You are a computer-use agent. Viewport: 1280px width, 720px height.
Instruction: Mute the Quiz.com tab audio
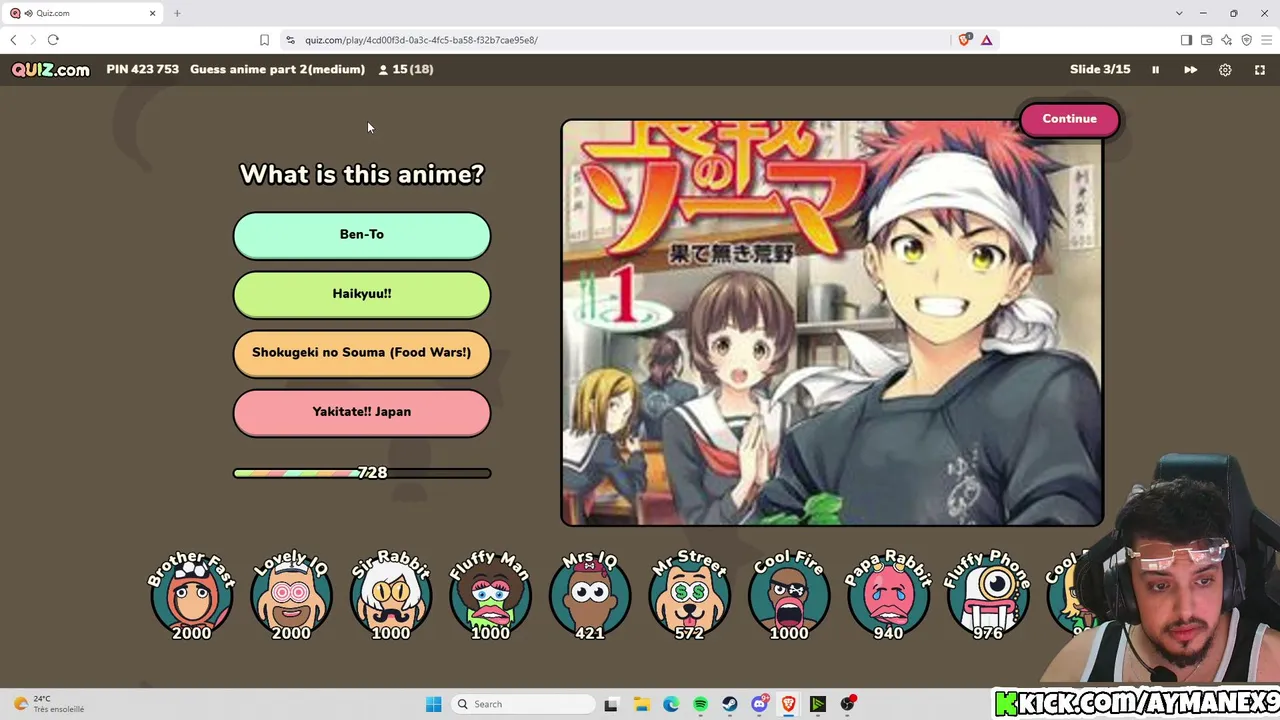click(x=28, y=13)
